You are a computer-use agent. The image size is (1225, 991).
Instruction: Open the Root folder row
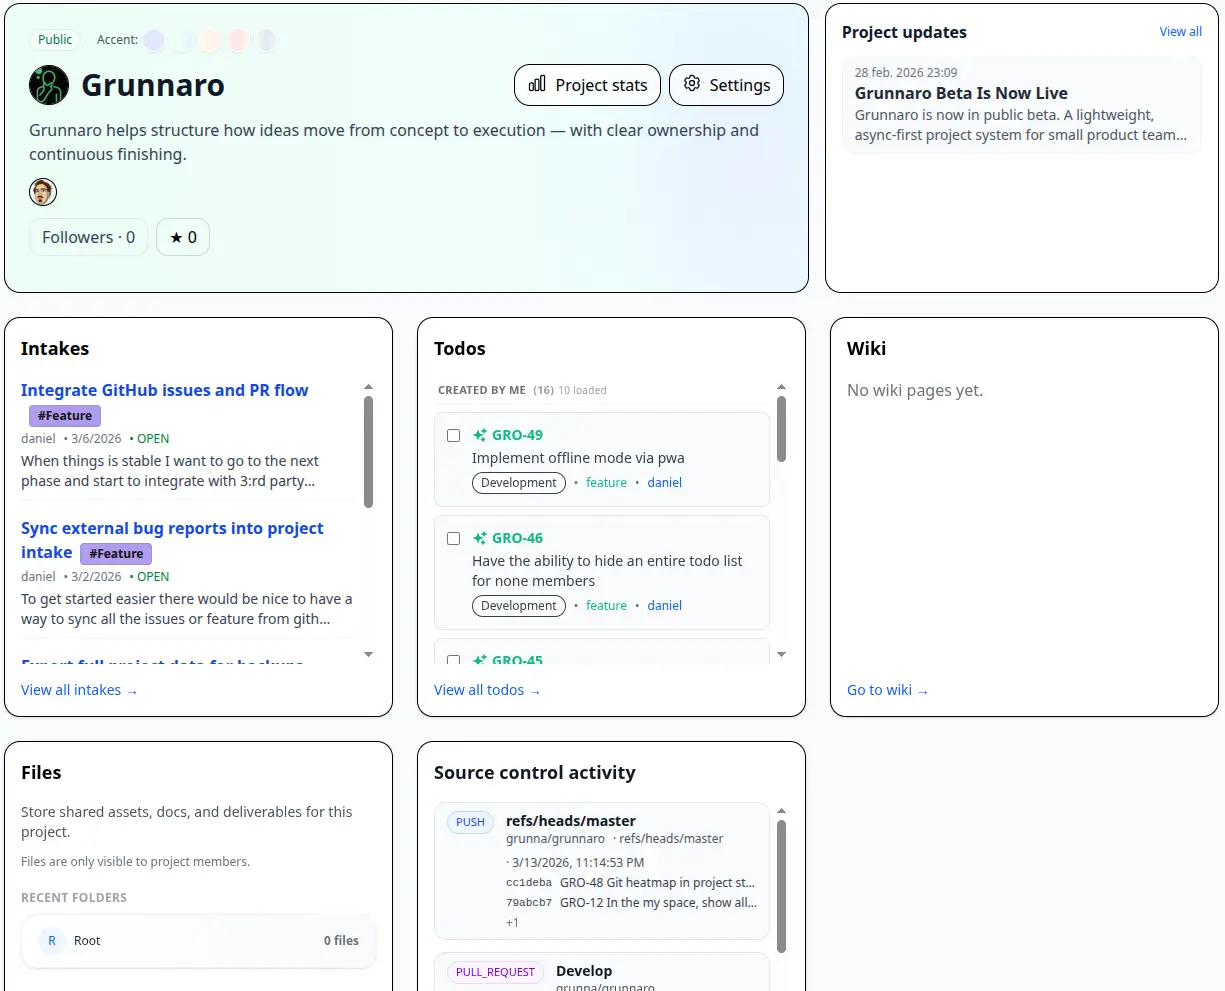[x=198, y=941]
